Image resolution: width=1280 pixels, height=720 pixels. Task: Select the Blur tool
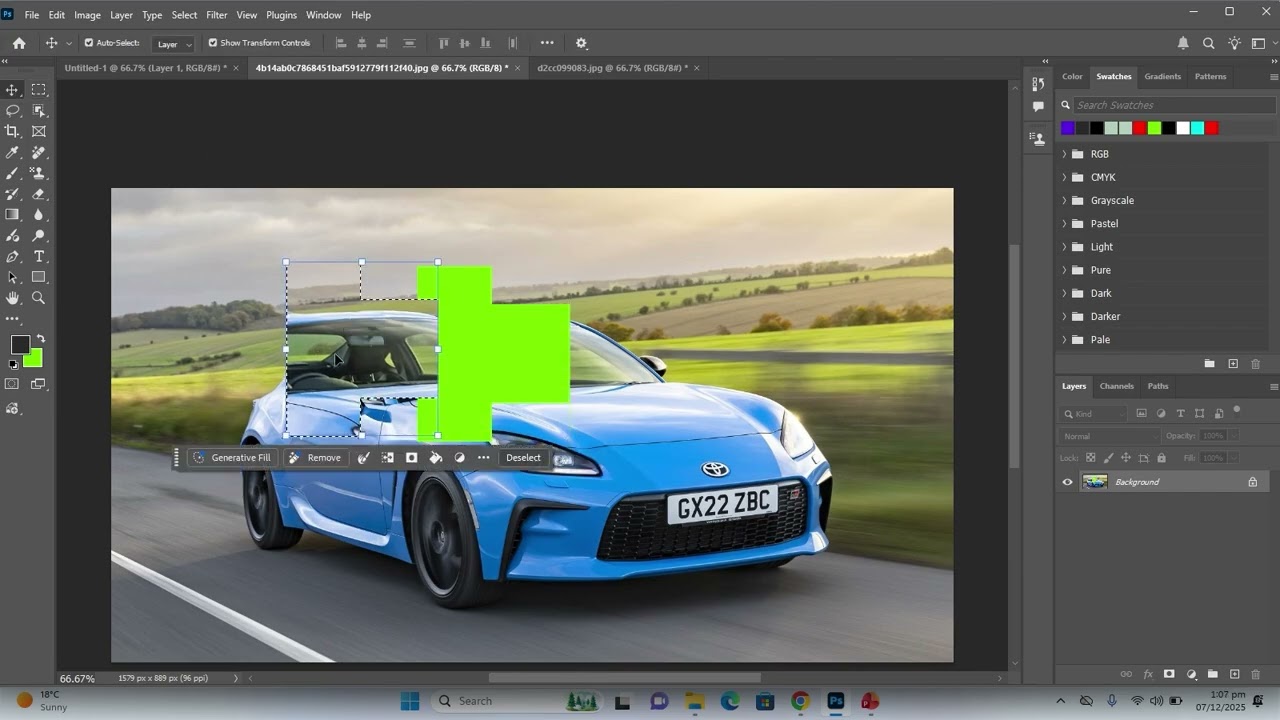point(39,214)
